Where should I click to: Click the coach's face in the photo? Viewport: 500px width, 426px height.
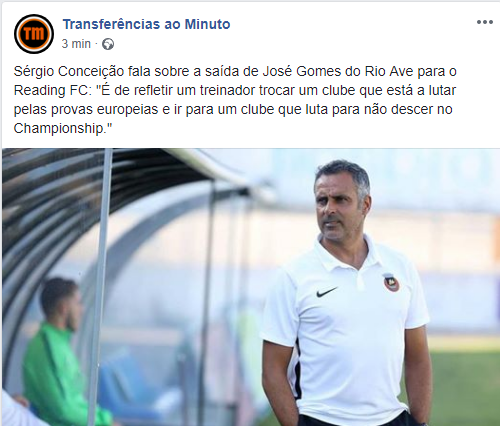[x=338, y=202]
